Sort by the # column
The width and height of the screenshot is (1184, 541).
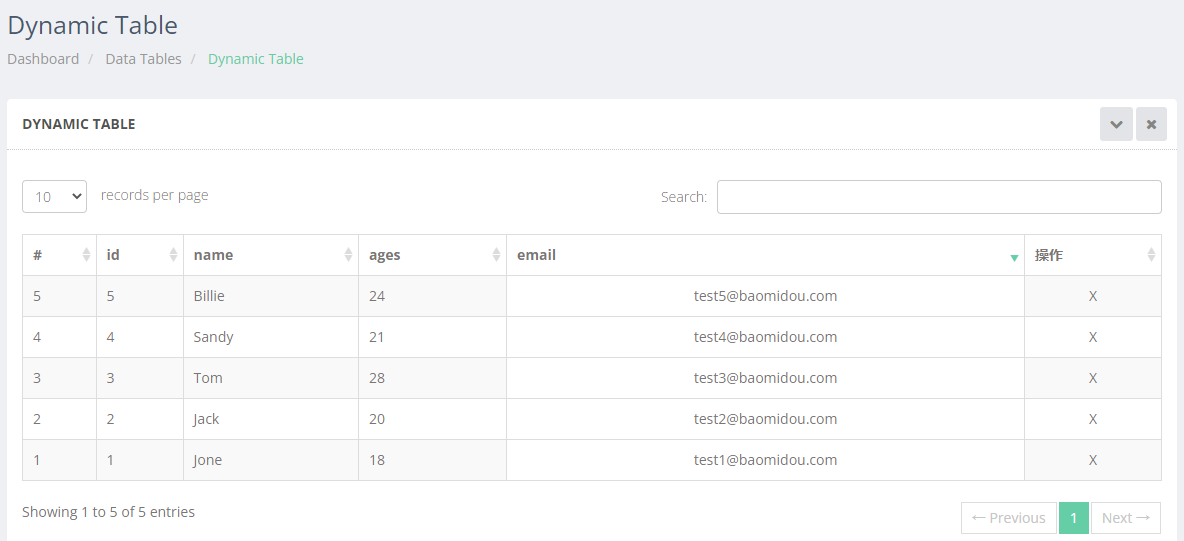pos(60,255)
